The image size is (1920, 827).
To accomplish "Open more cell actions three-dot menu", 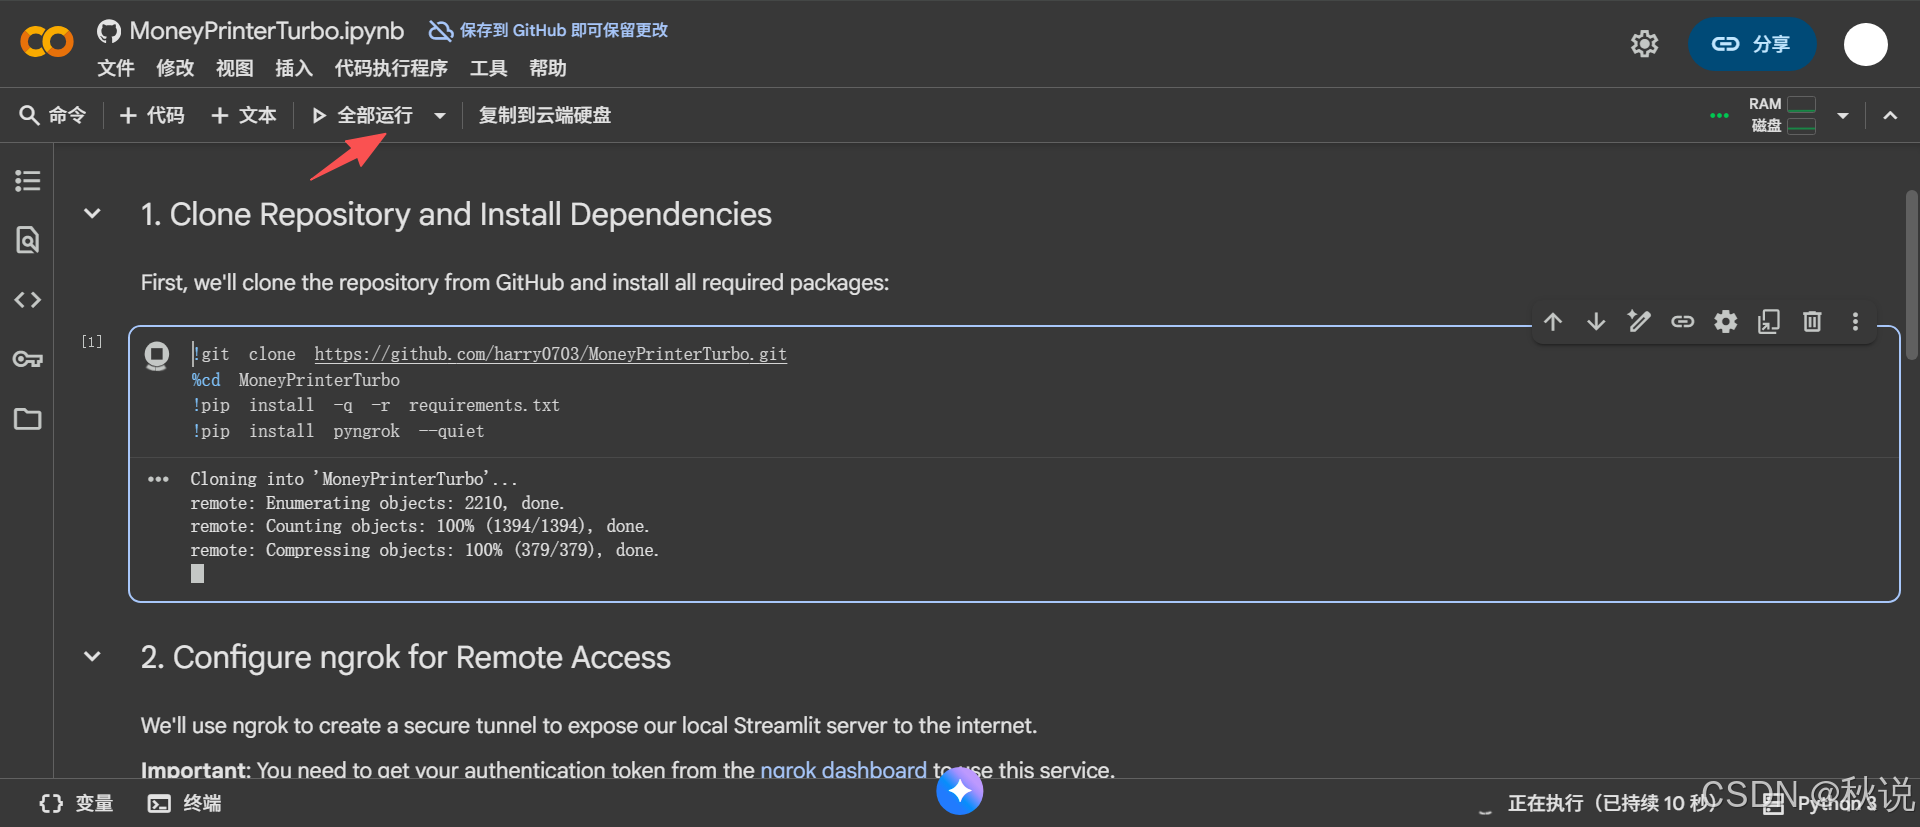I will tap(1855, 322).
